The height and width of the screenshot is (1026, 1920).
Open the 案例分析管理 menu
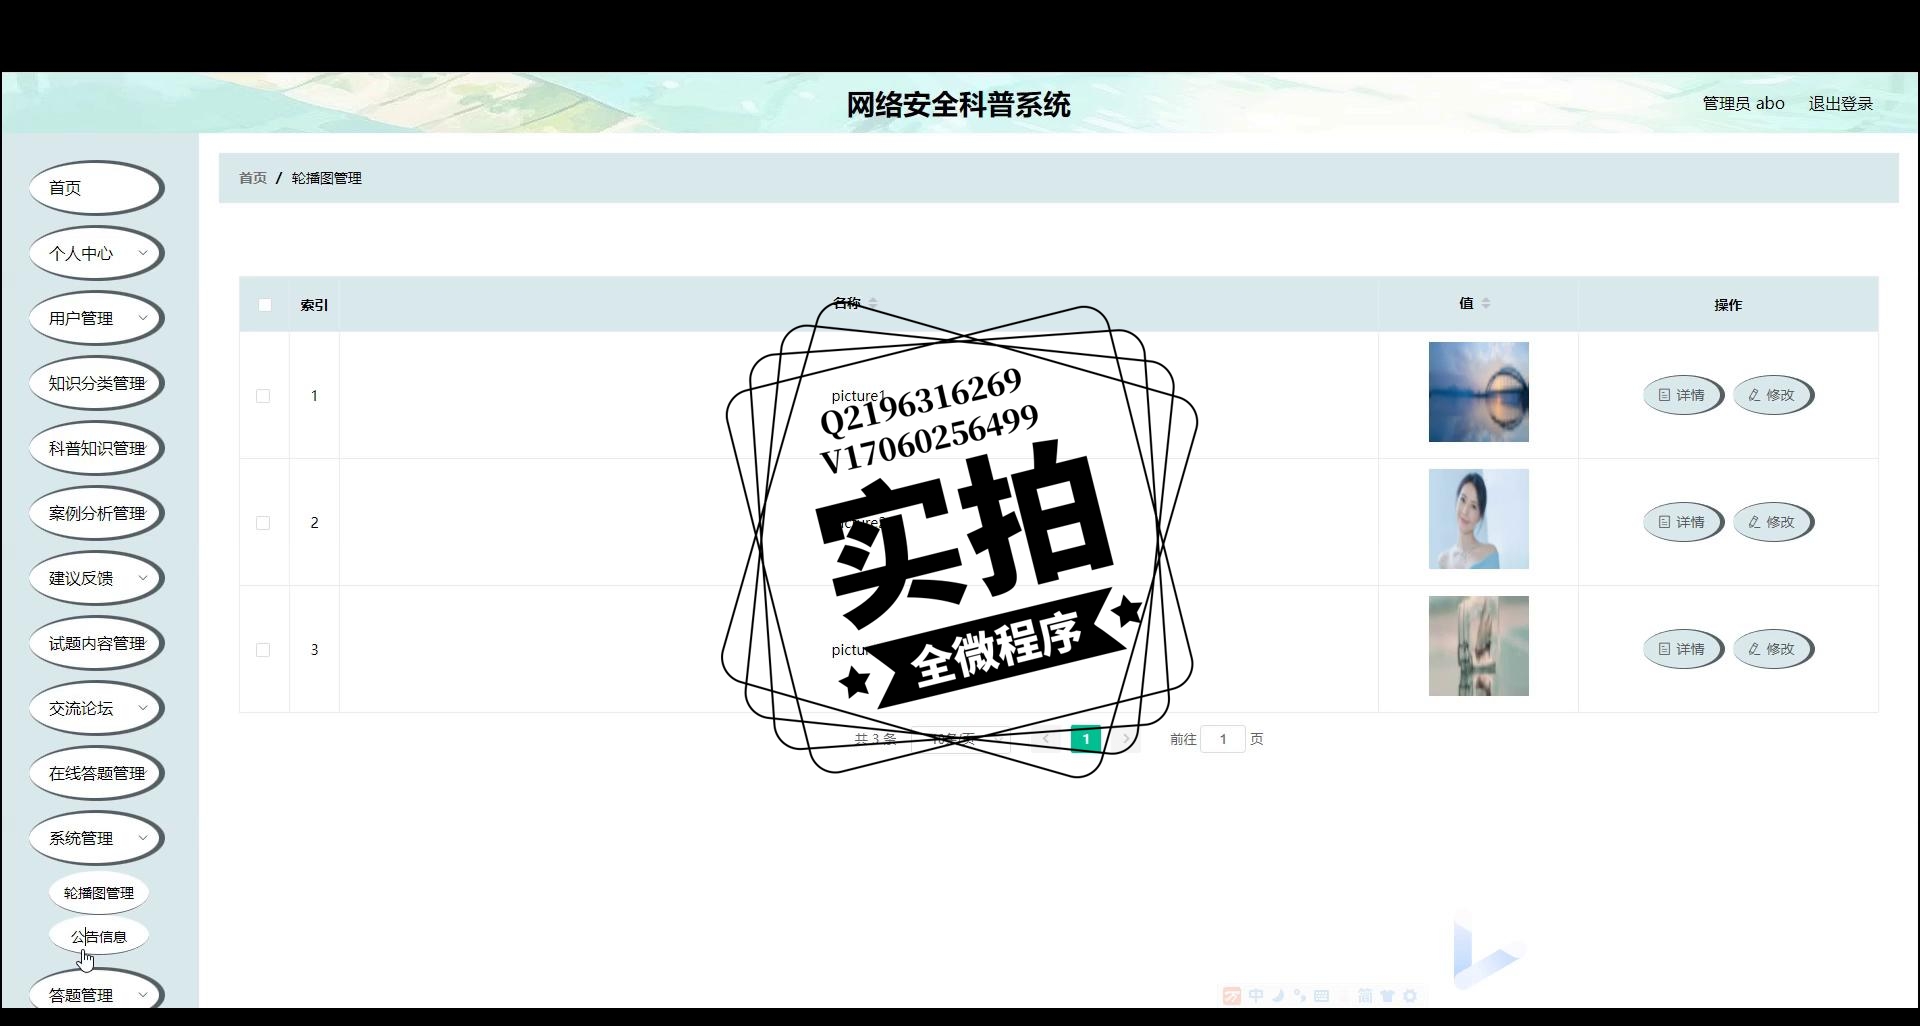[x=96, y=513]
